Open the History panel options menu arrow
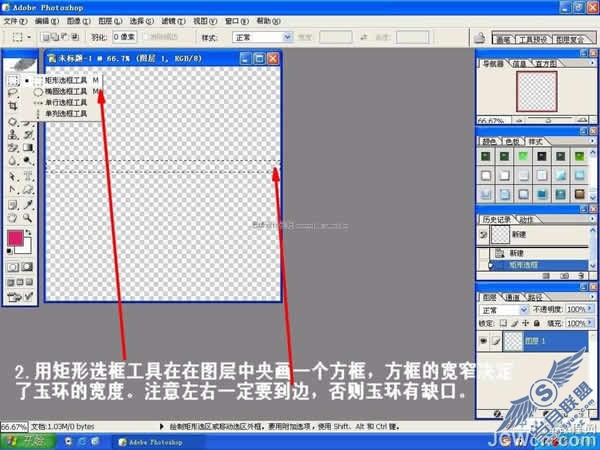Screen dimensions: 600x450 pyautogui.click(x=592, y=219)
